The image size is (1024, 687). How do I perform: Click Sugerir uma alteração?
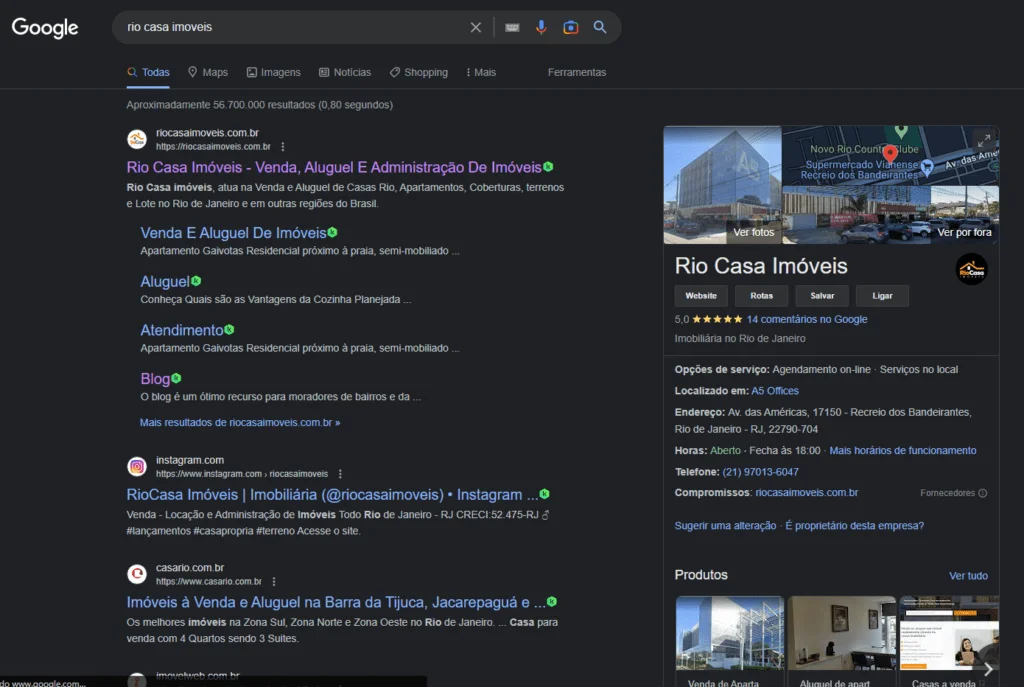(725, 526)
